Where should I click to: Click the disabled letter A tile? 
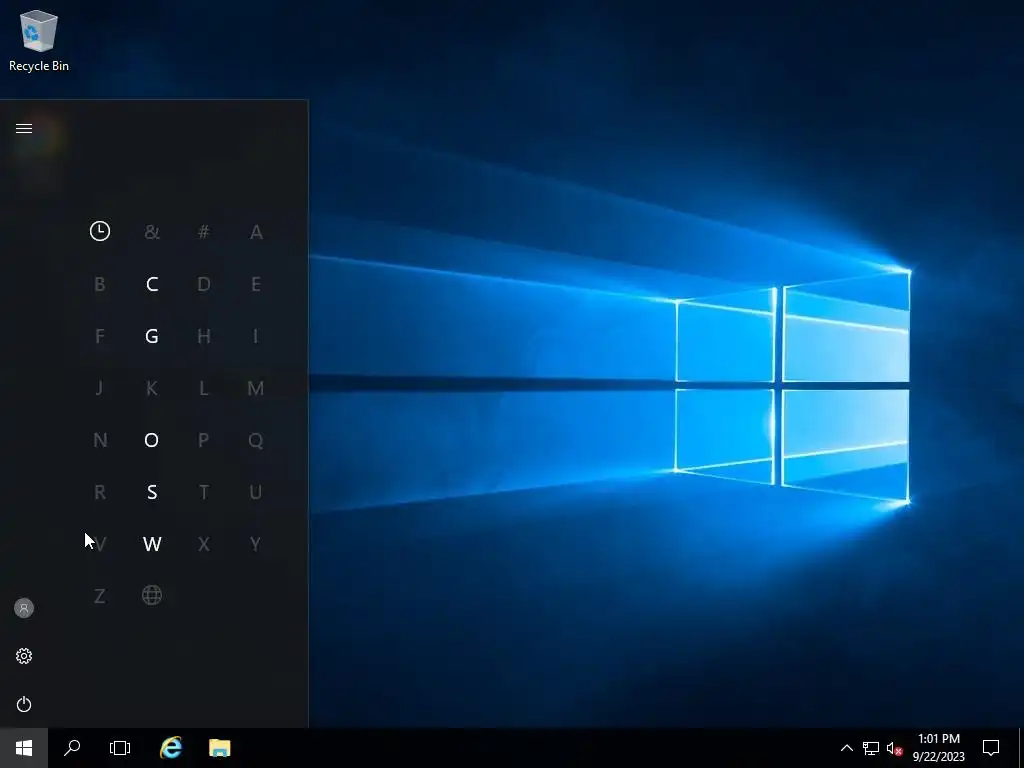(x=256, y=232)
